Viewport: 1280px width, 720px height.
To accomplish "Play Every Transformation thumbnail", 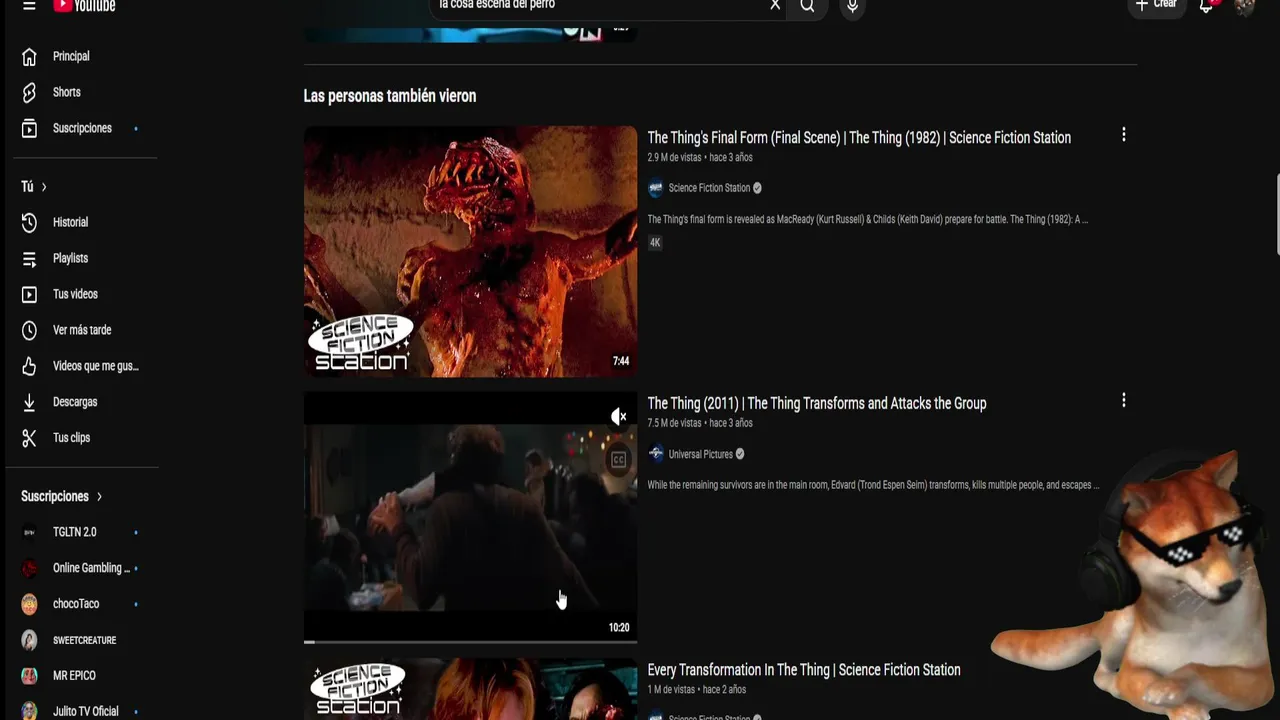I will [470, 689].
